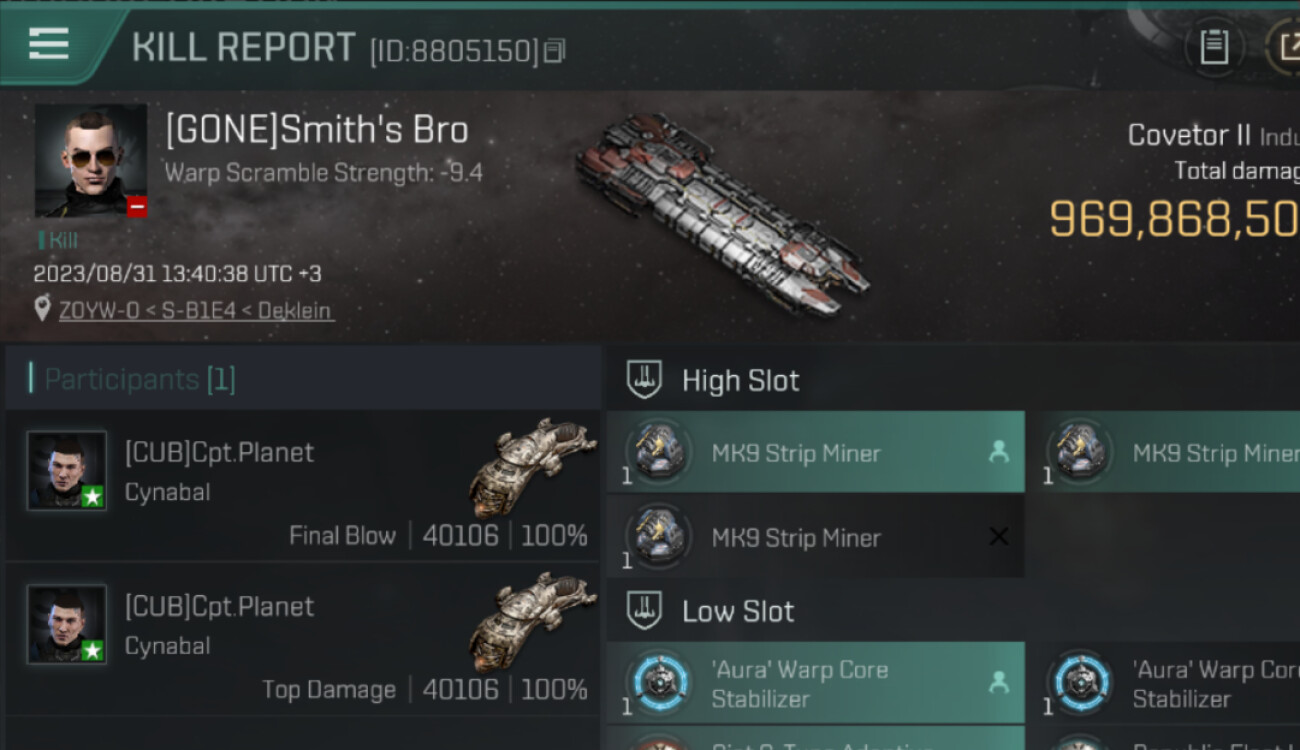Open the hamburger menu
Image resolution: width=1300 pixels, height=750 pixels.
click(x=48, y=44)
